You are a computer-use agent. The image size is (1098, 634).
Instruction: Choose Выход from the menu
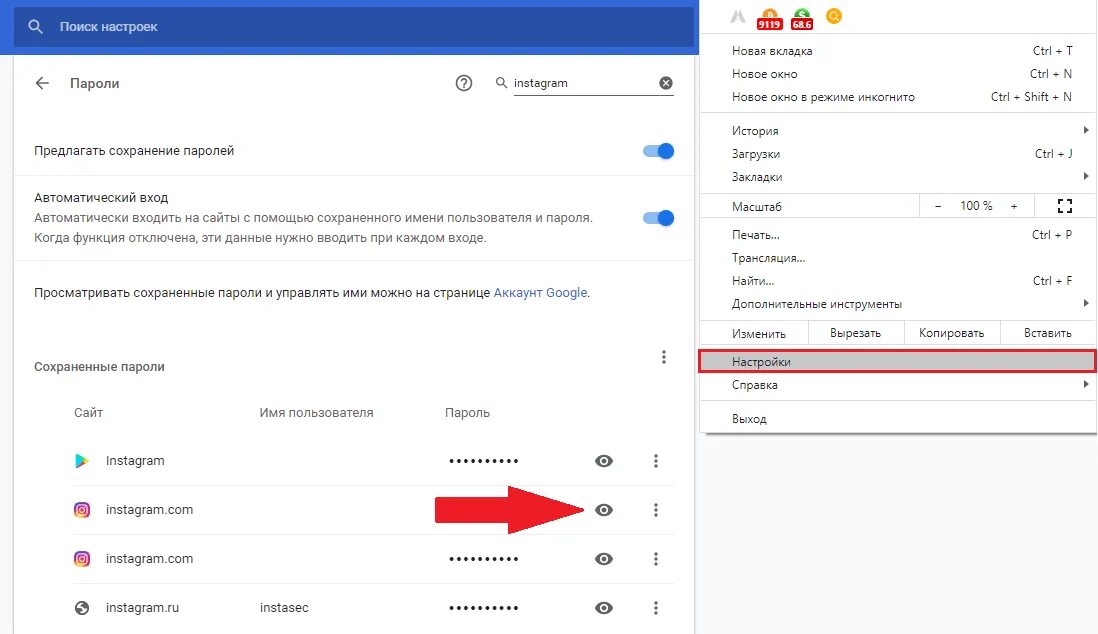898,419
